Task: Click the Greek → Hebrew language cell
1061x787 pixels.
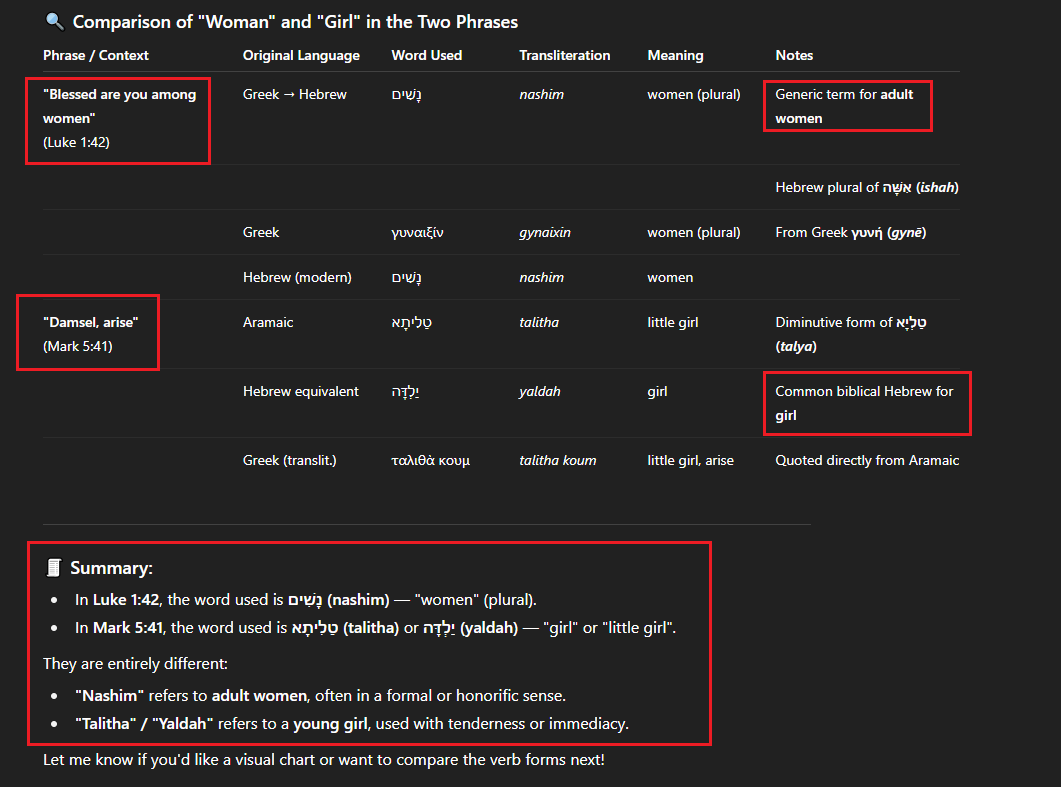Action: coord(294,95)
